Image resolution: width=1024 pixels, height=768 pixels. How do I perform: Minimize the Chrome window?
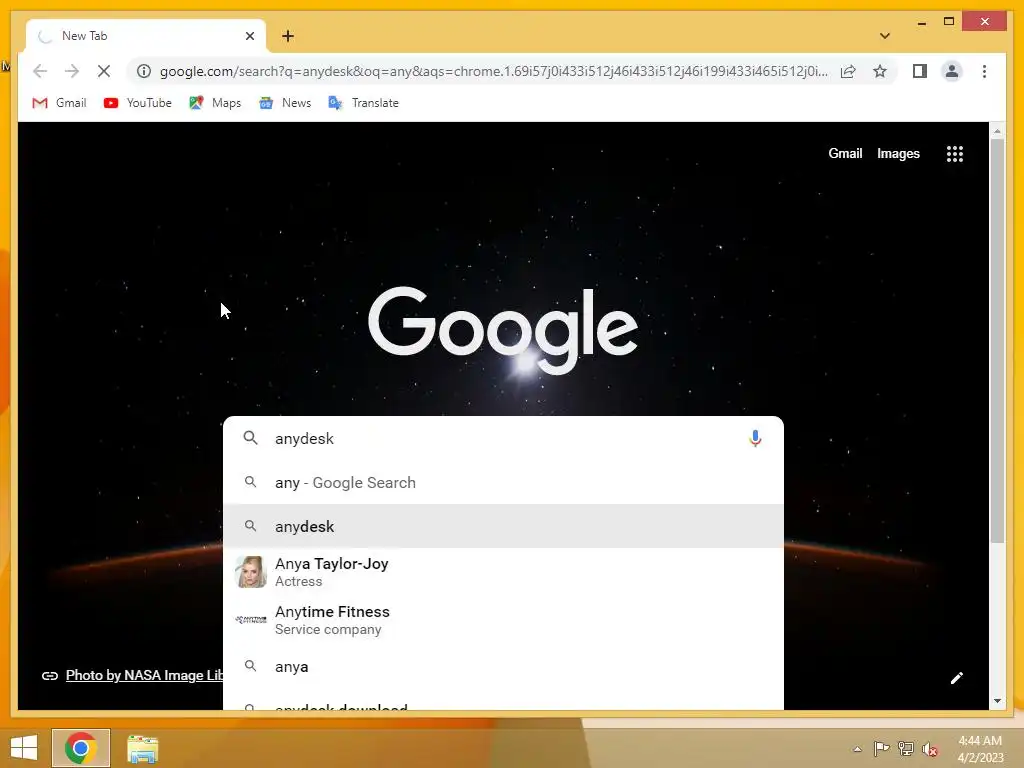point(921,22)
